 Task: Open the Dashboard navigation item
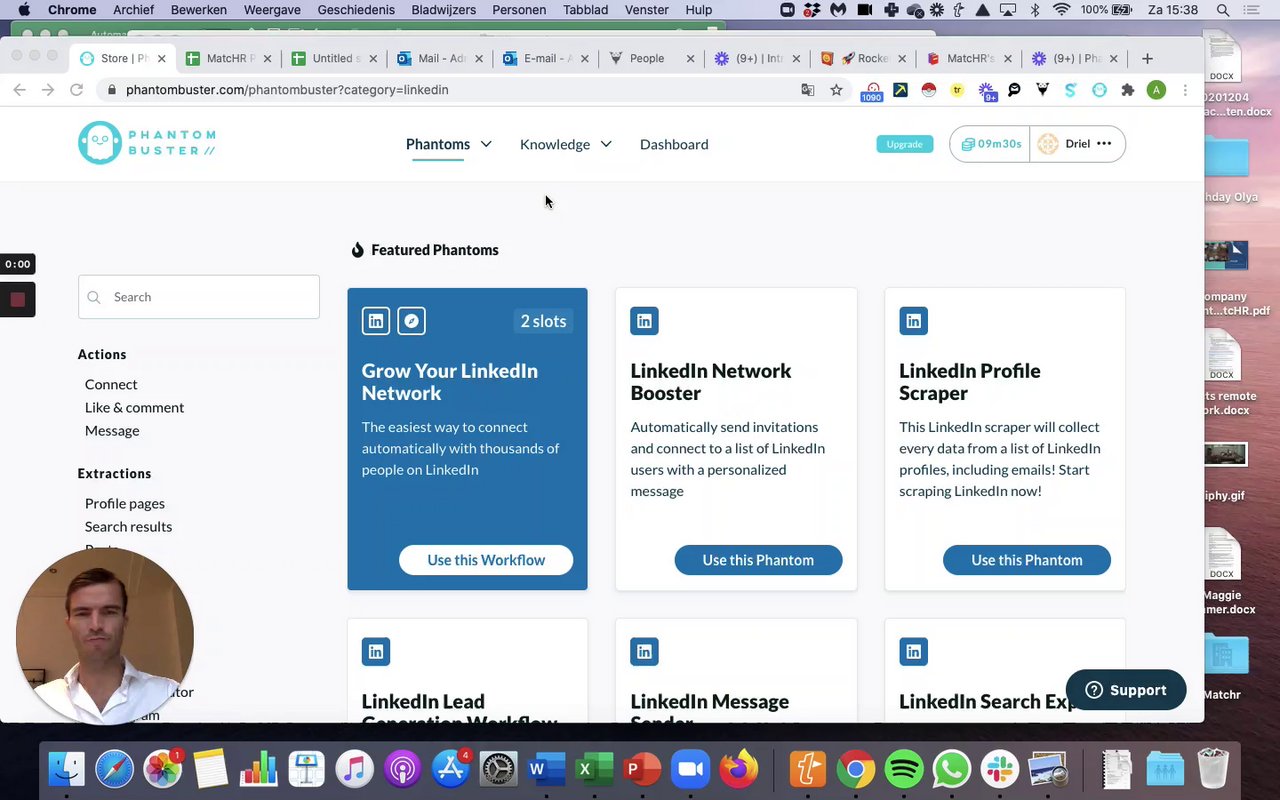point(674,144)
